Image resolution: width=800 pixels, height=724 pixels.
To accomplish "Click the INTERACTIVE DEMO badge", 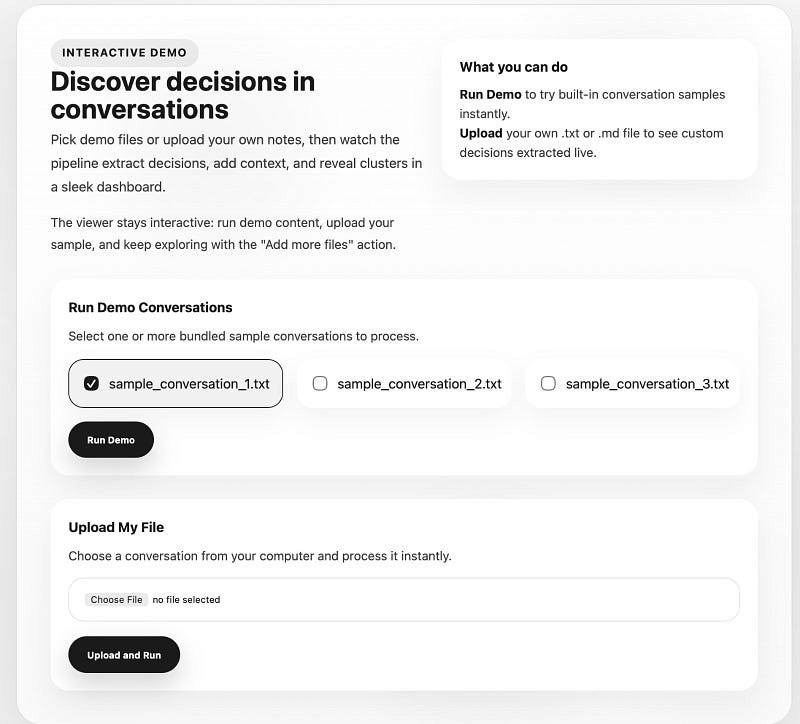I will point(124,52).
